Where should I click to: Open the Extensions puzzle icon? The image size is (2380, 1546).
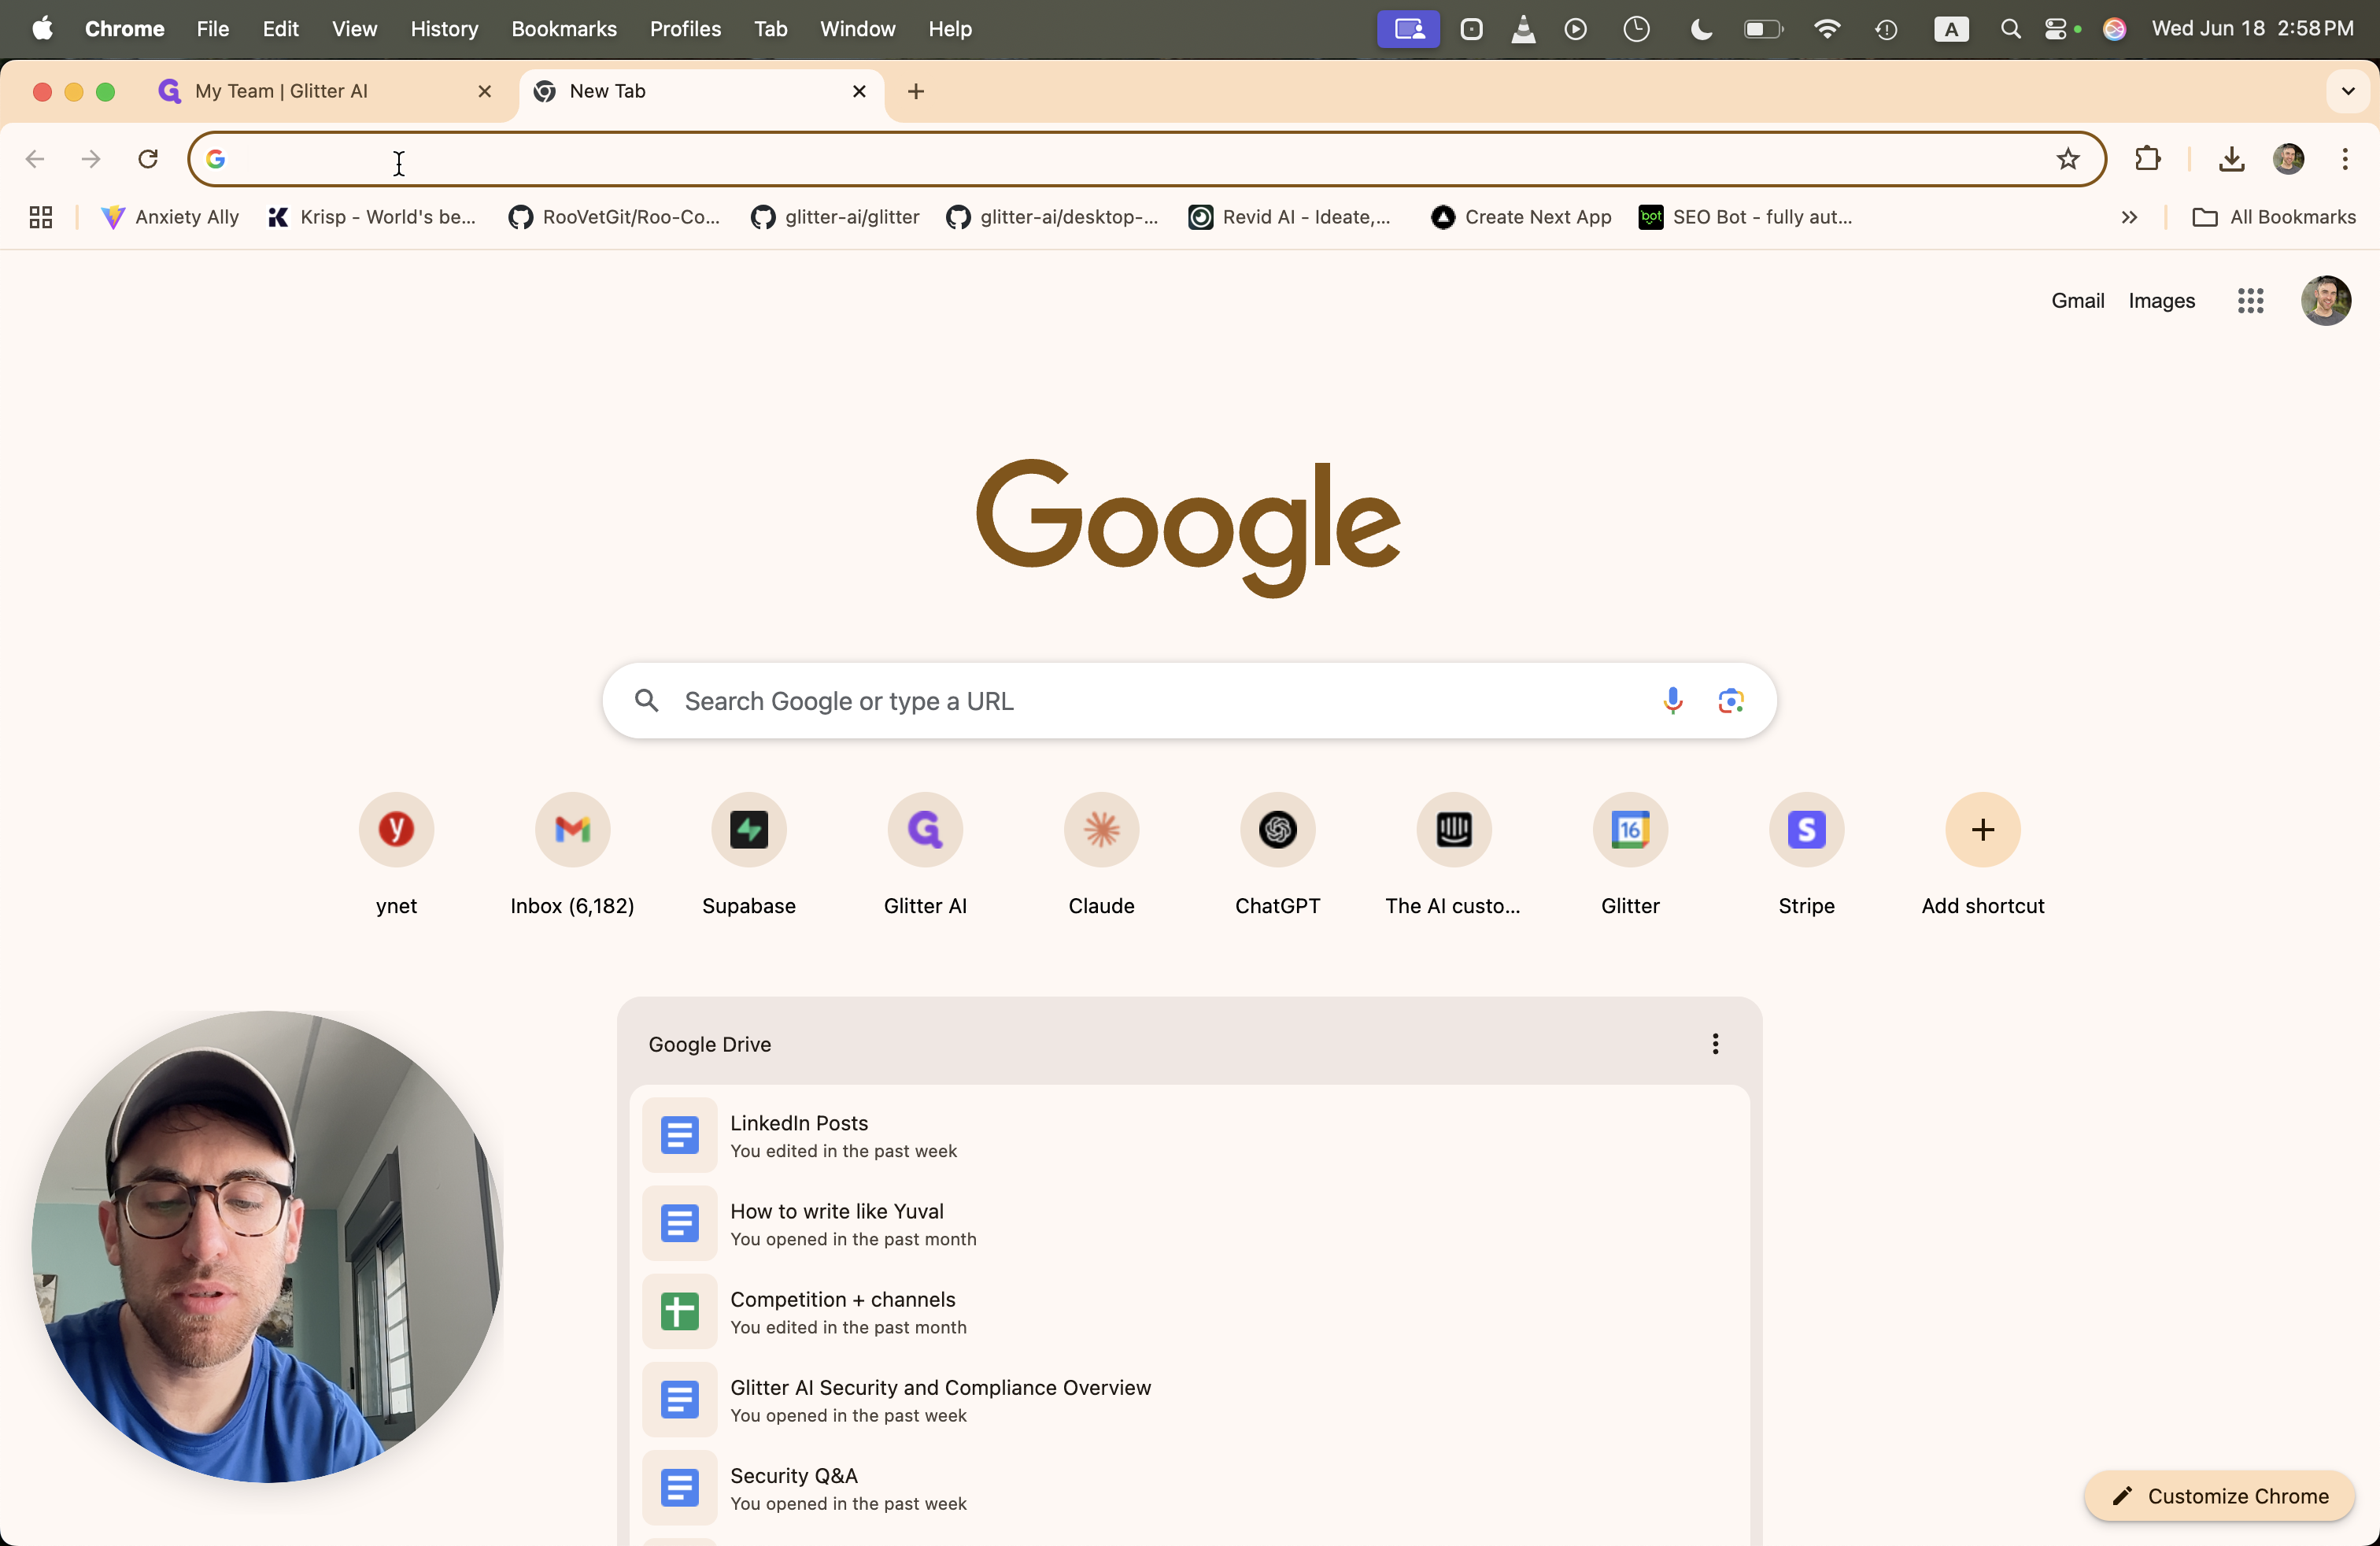coord(2147,159)
